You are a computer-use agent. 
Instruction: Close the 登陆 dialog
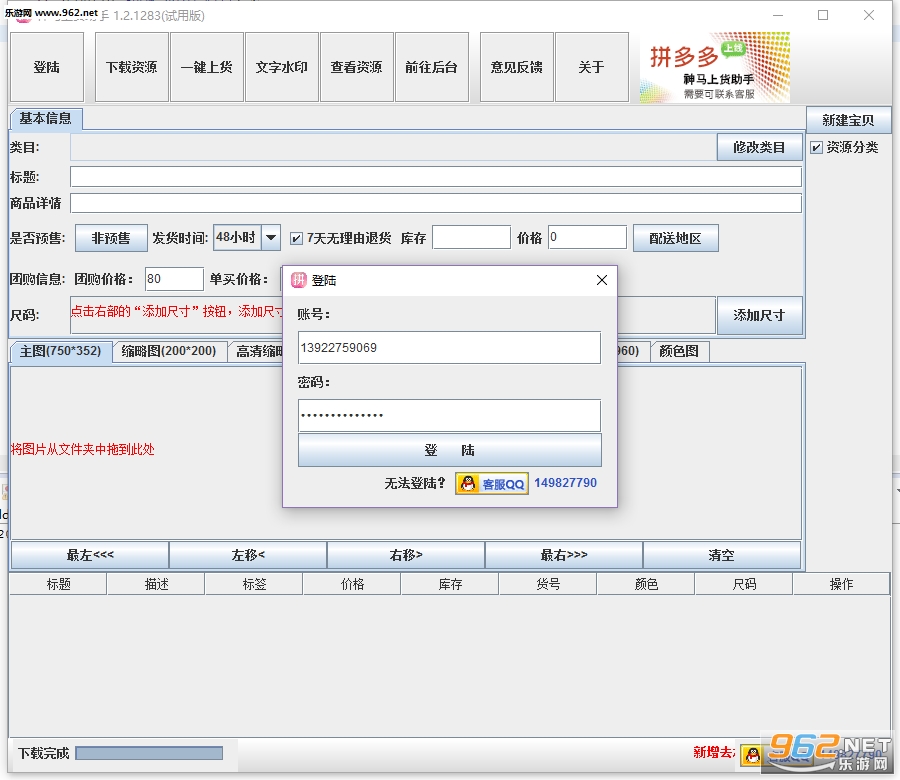[x=602, y=280]
